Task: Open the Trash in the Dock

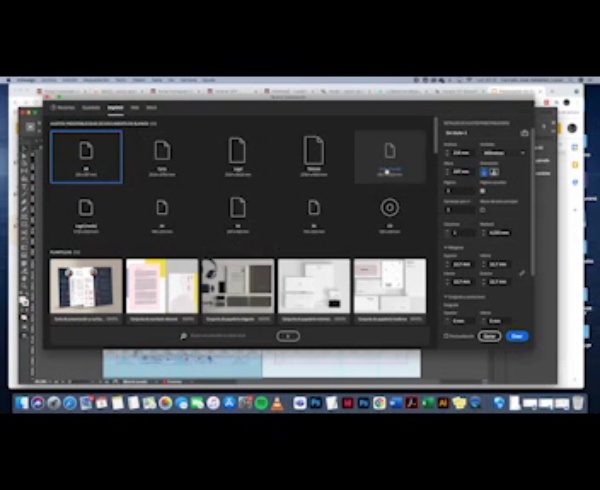Action: (x=578, y=403)
